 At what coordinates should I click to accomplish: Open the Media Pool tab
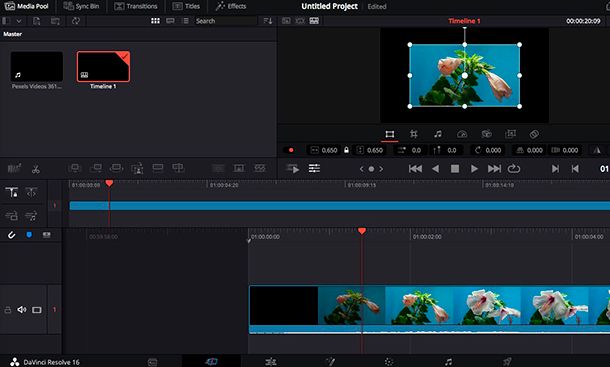[27, 6]
